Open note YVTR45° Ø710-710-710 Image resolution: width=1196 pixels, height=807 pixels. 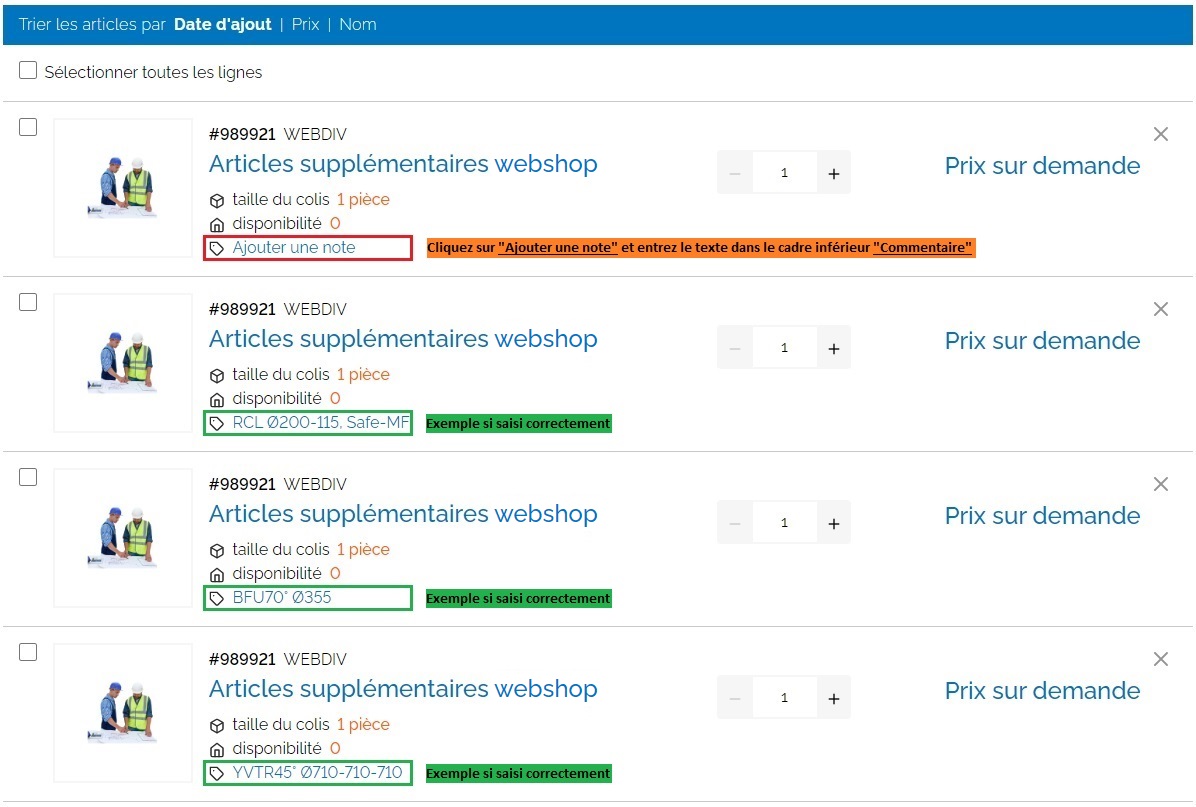(x=317, y=773)
